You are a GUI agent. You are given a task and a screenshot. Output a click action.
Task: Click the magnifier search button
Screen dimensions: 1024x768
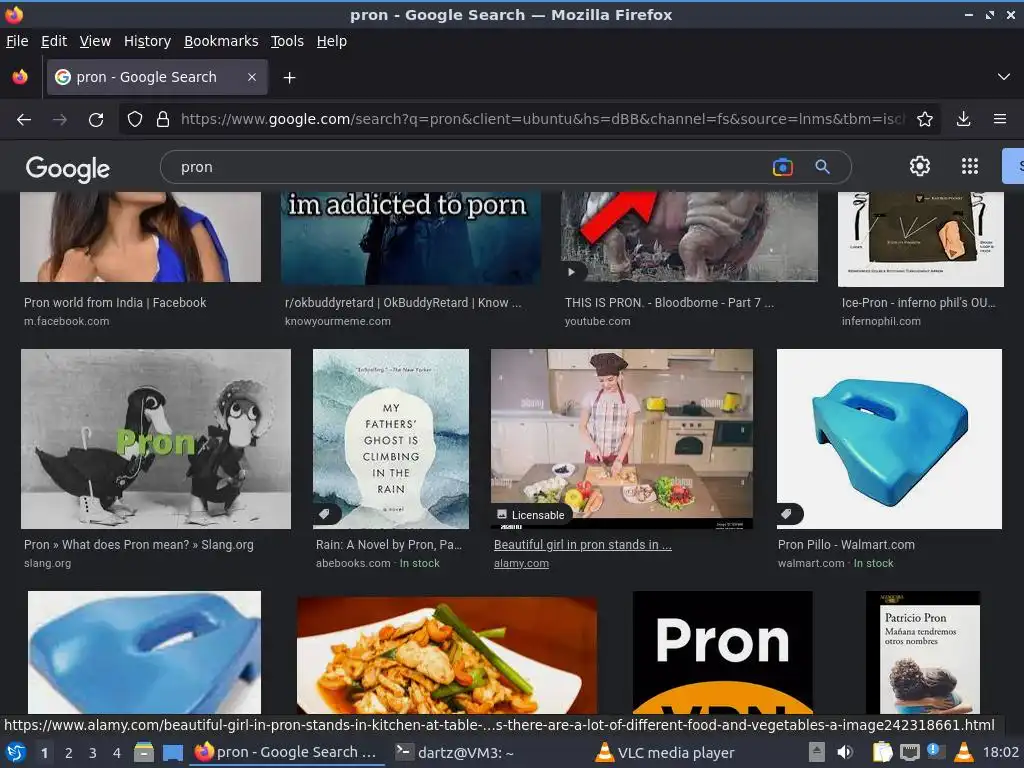[x=822, y=167]
